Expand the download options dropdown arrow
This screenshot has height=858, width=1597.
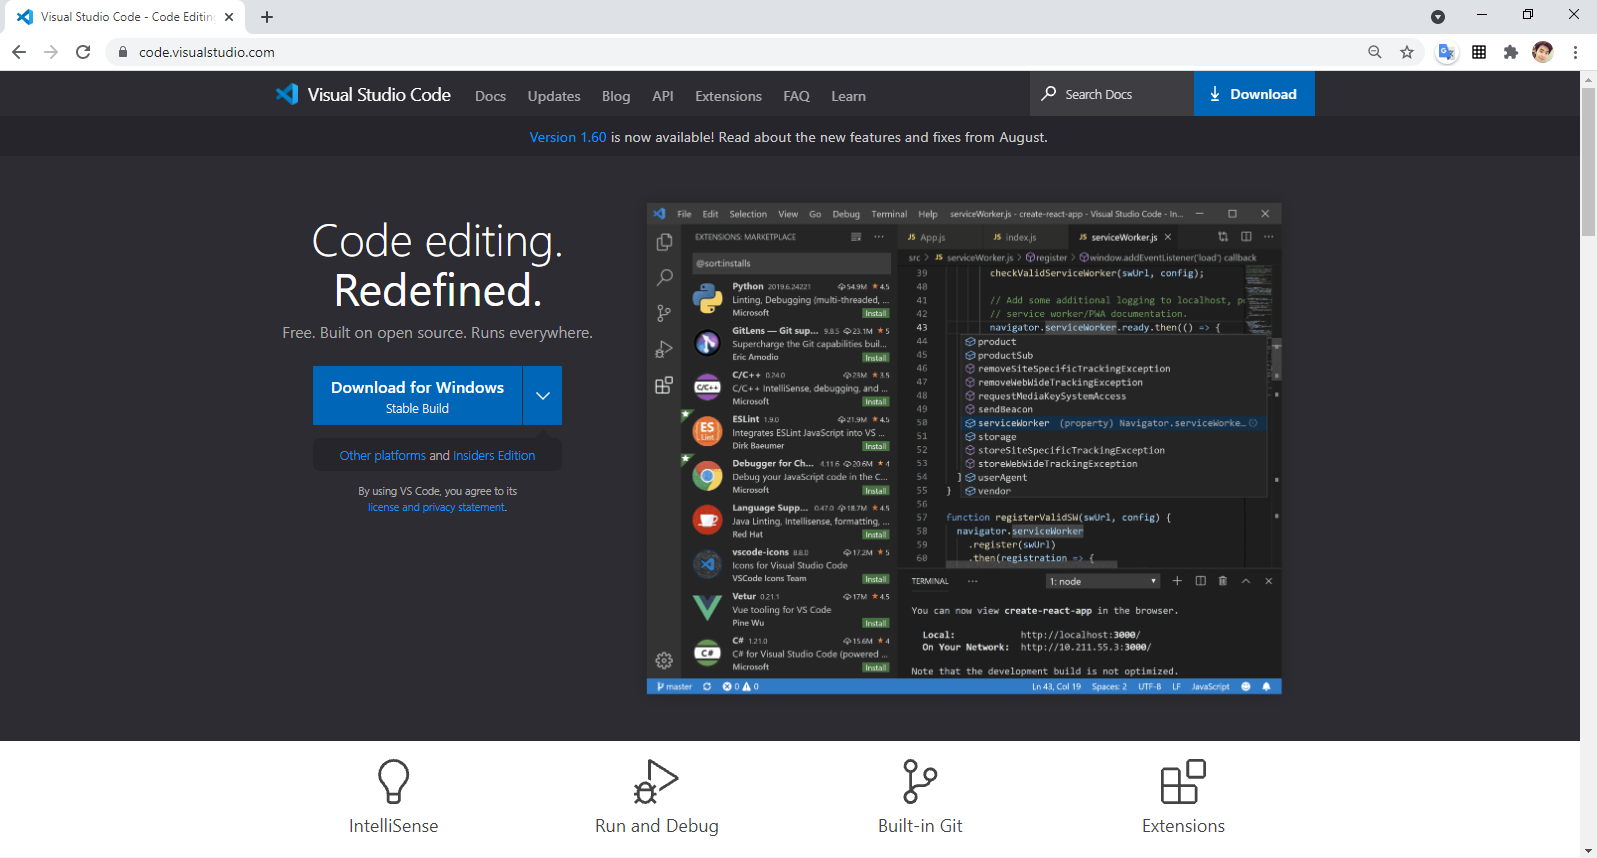542,396
